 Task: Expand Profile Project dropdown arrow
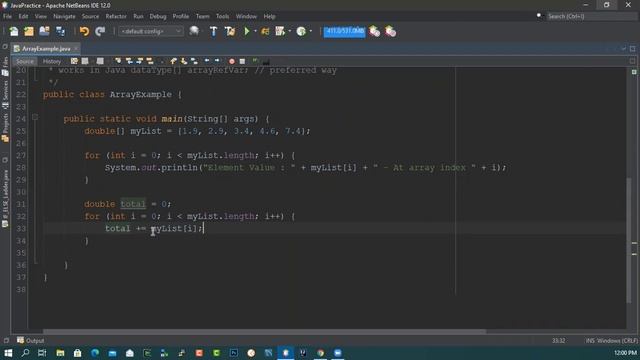[x=289, y=31]
